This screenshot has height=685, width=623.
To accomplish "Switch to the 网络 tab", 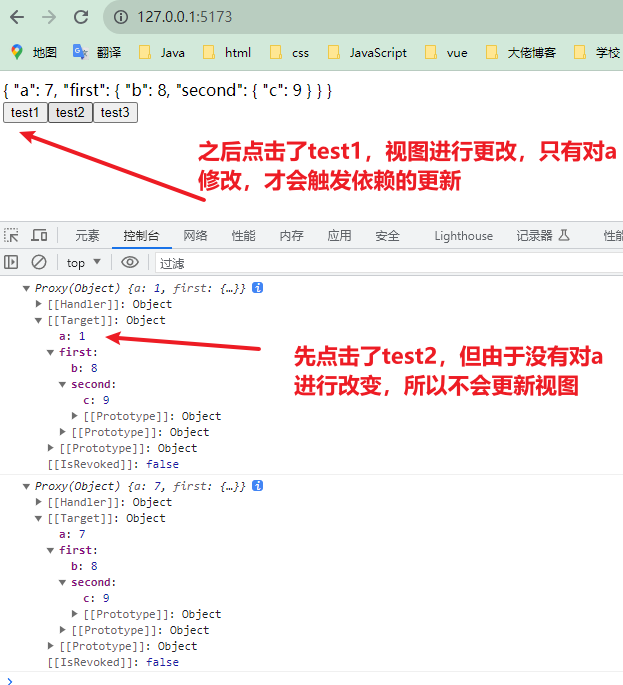I will [x=195, y=236].
